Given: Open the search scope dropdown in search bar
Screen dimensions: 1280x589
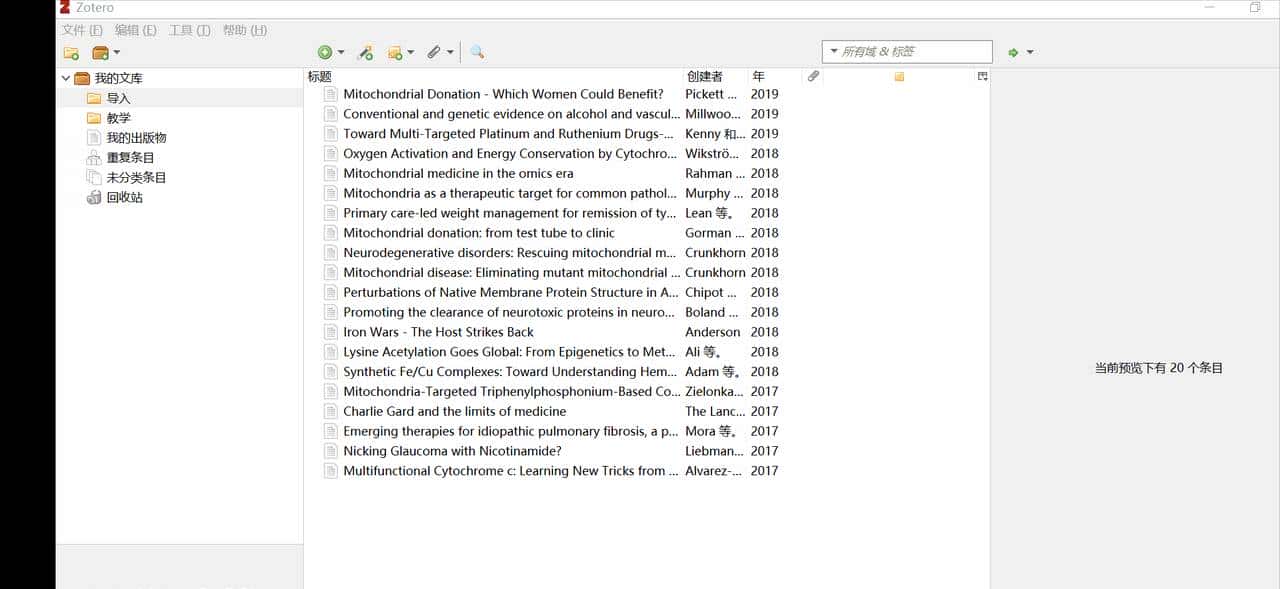Looking at the screenshot, I should point(833,51).
